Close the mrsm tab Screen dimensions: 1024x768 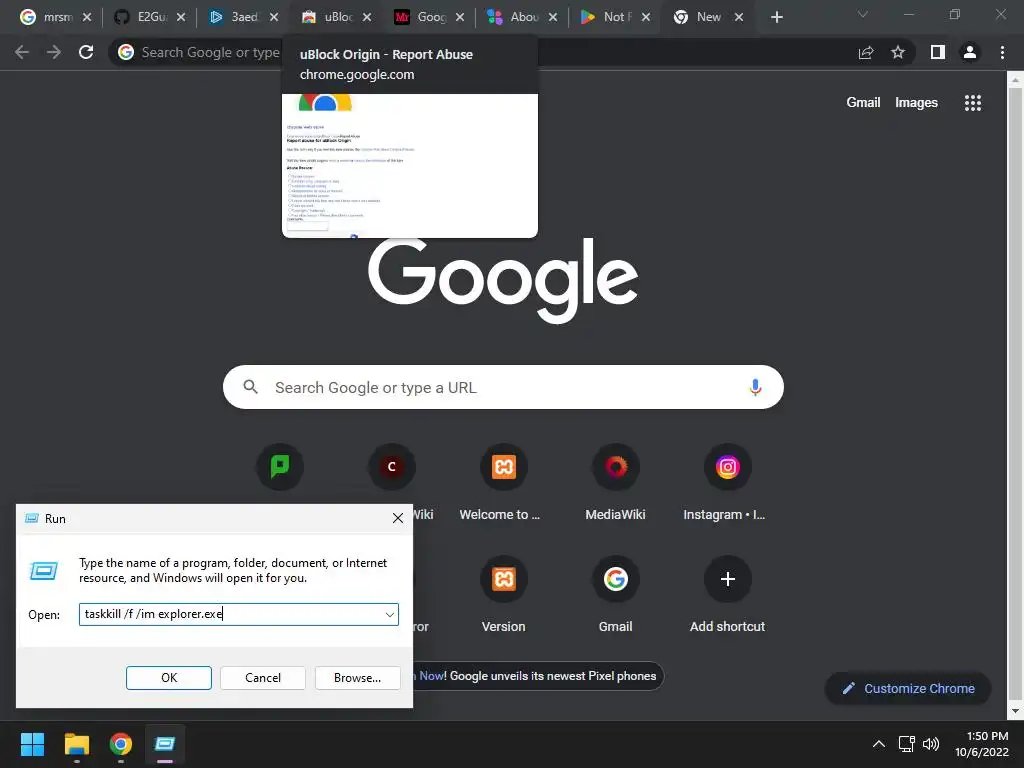[87, 17]
